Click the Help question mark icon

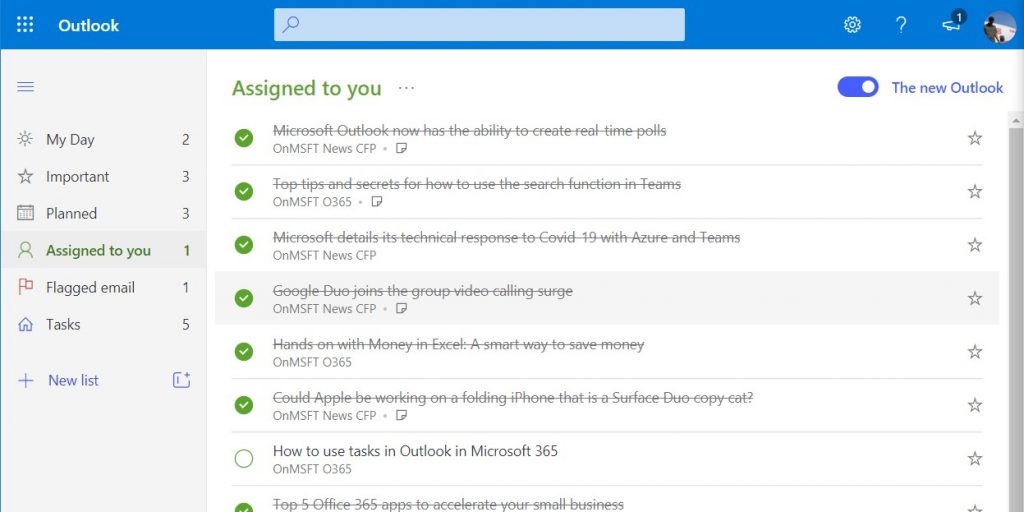tap(901, 25)
